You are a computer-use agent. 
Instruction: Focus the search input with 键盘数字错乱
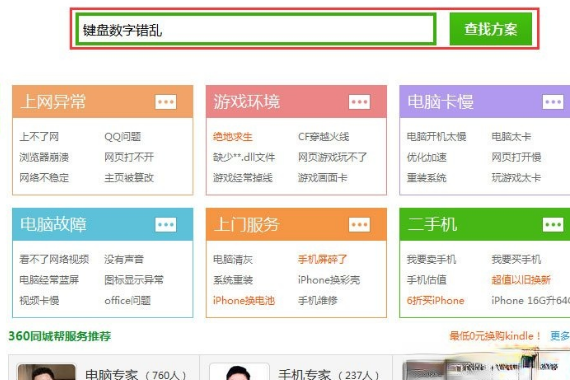click(256, 29)
